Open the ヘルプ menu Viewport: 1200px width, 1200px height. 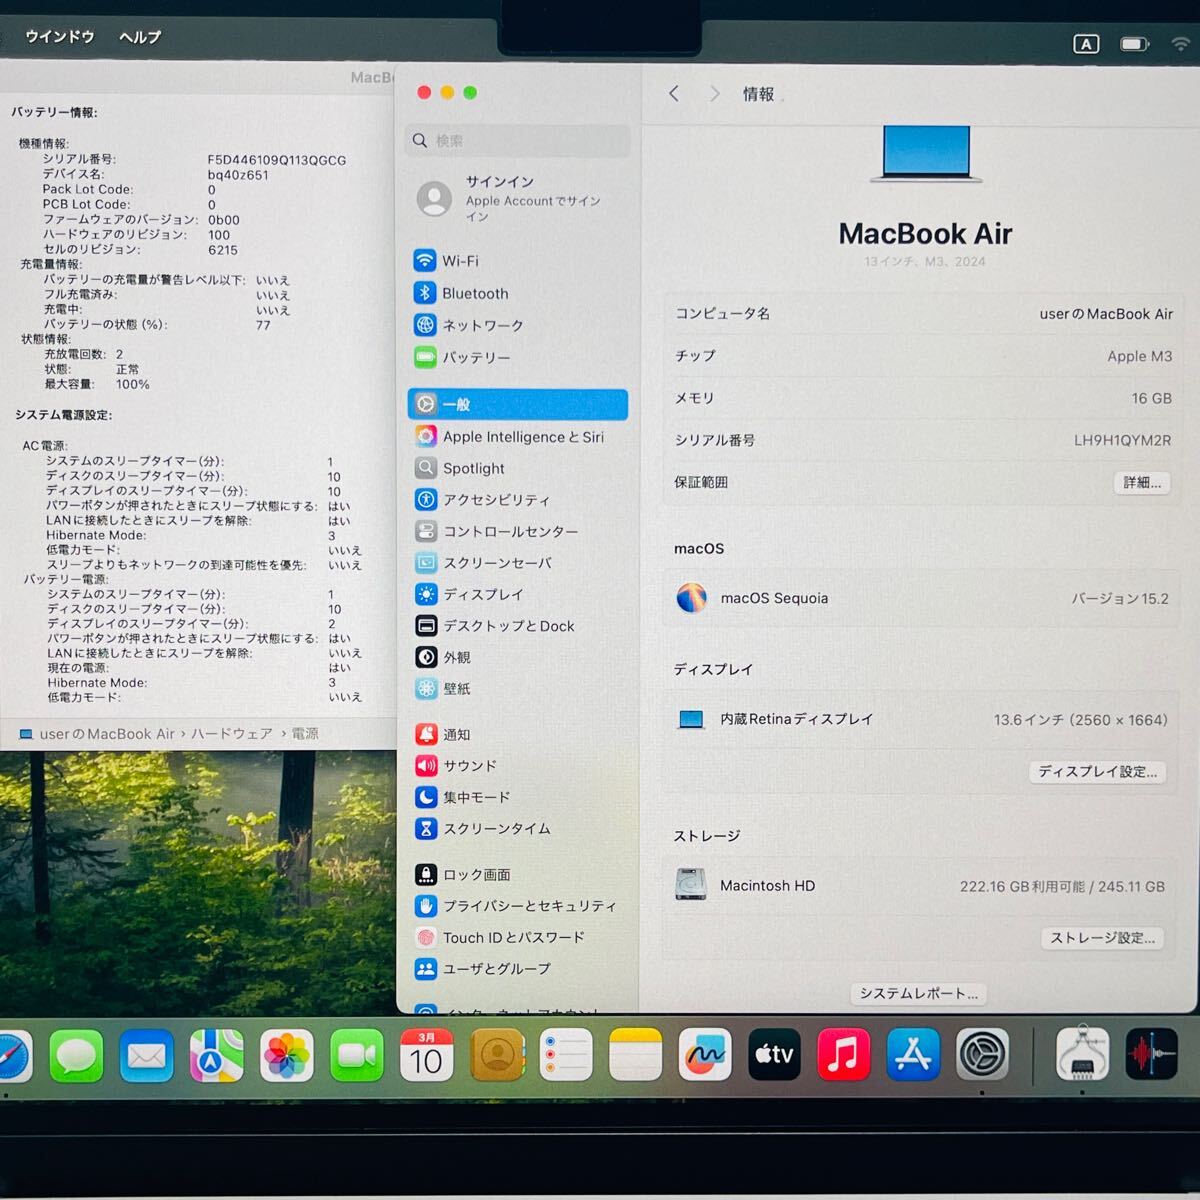(140, 37)
